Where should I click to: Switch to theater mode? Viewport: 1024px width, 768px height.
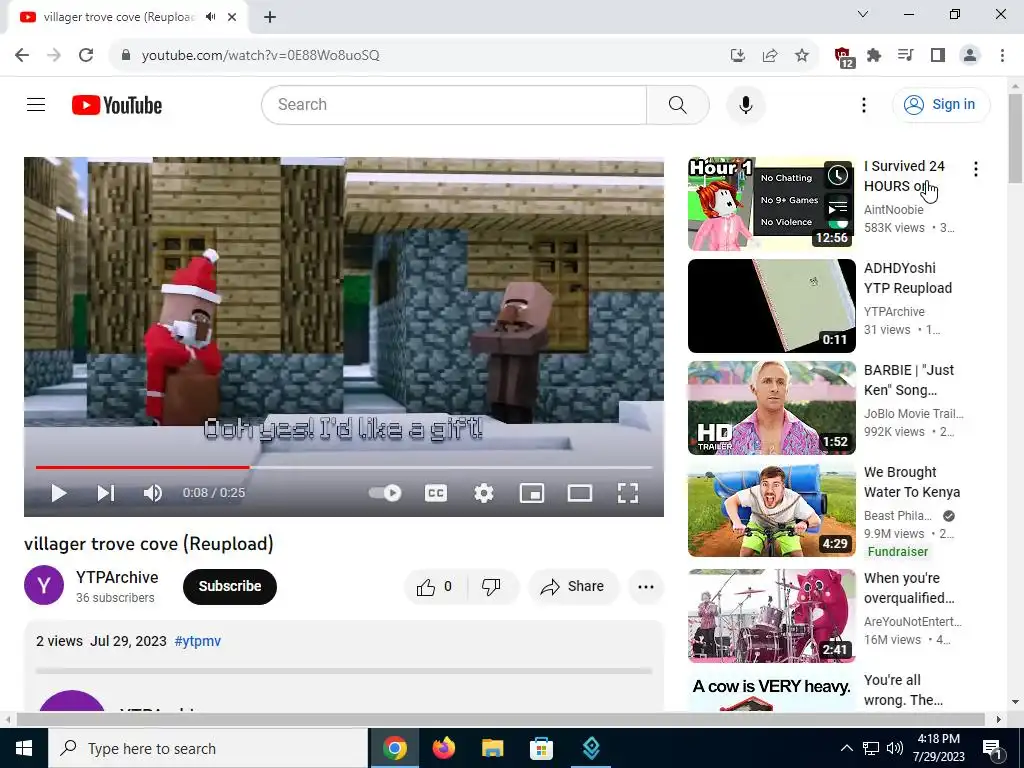580,493
